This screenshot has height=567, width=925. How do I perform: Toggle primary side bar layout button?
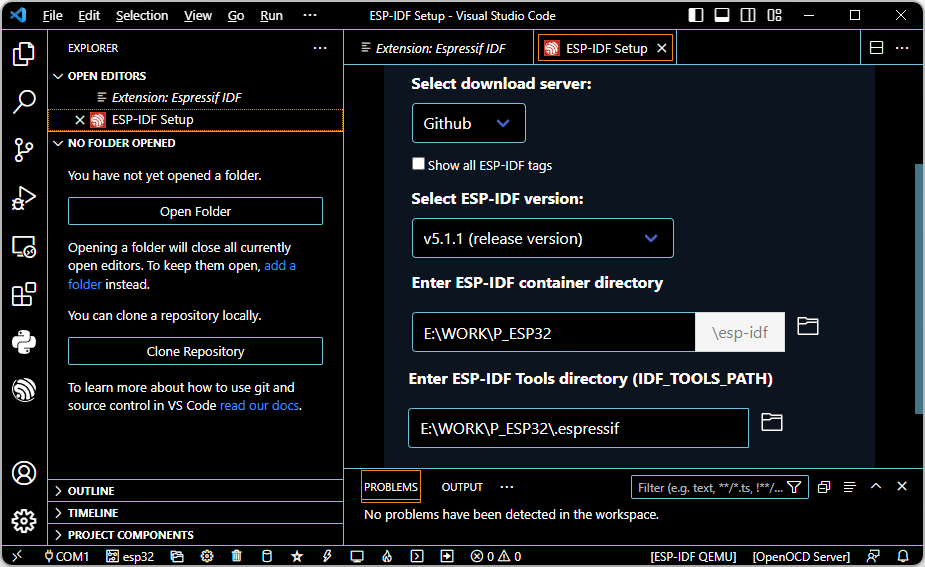pyautogui.click(x=696, y=15)
